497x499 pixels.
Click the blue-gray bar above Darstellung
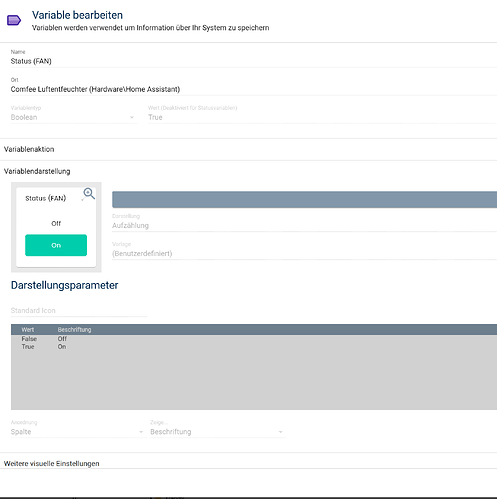(304, 200)
